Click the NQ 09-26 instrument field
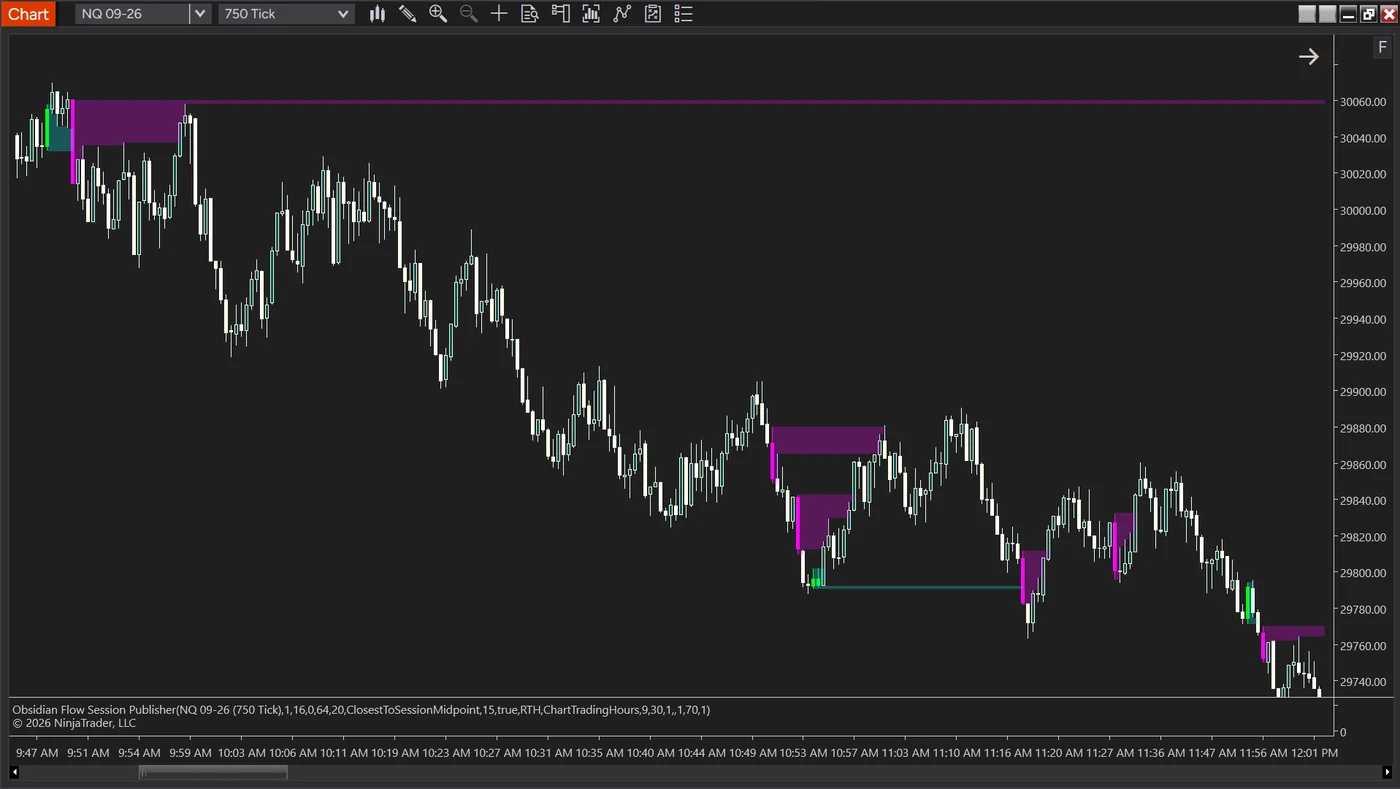Screen dimensions: 1400x789 coord(133,14)
